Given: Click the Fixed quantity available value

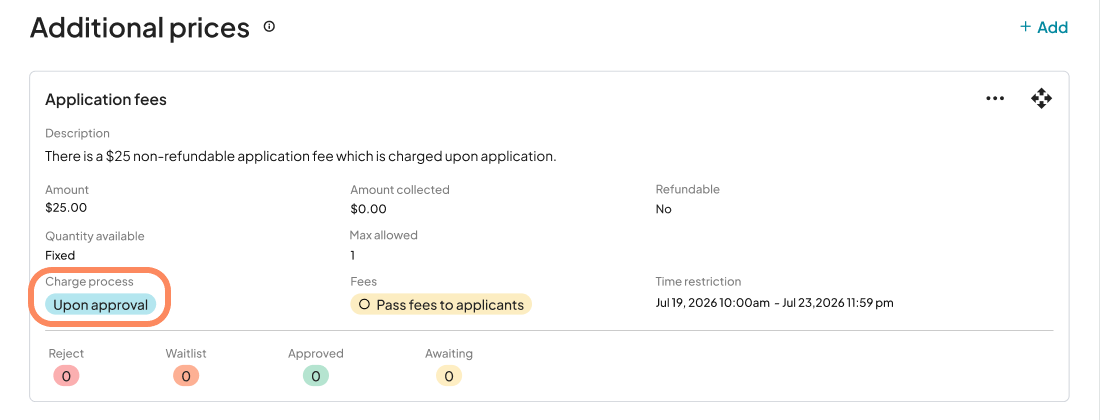Looking at the screenshot, I should pos(60,255).
